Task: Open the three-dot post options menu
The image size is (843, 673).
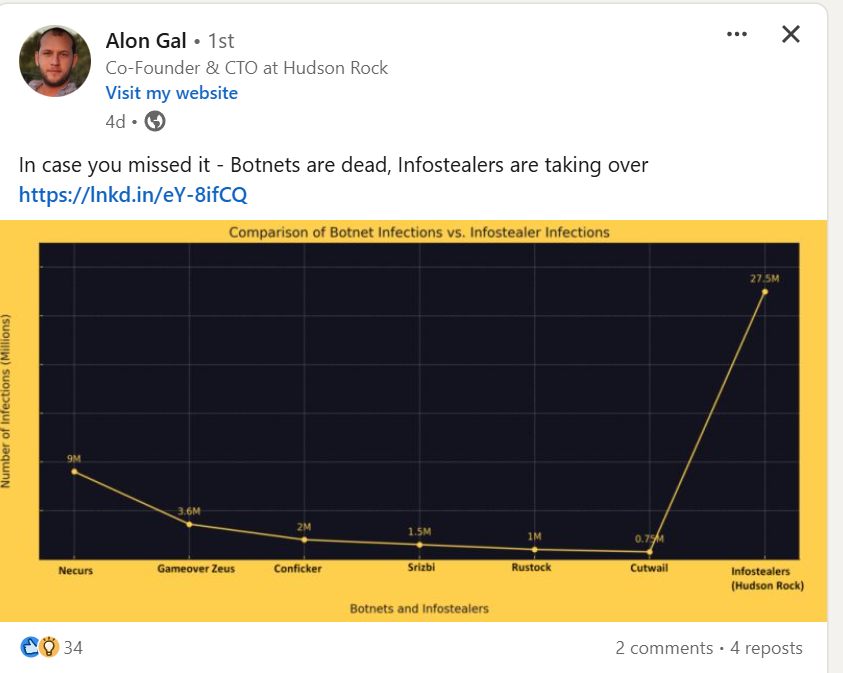Action: [737, 34]
